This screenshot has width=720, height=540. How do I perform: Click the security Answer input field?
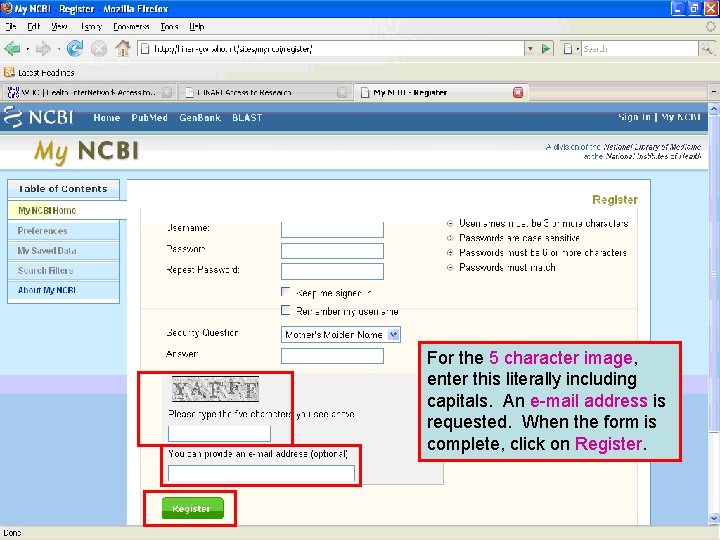(332, 356)
